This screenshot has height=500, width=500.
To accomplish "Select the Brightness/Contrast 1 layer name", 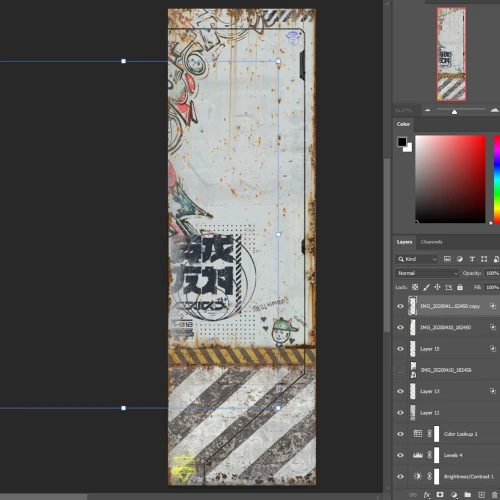I will pos(469,477).
